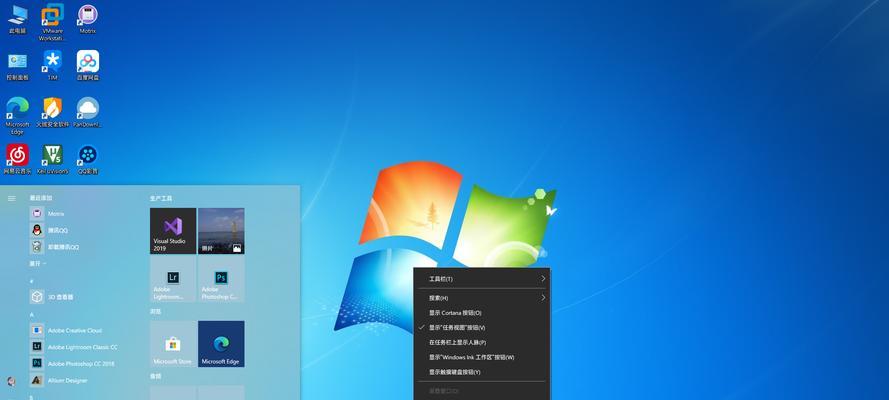The height and width of the screenshot is (400, 889).
Task: Jump to the # app group header
Action: click(x=32, y=280)
